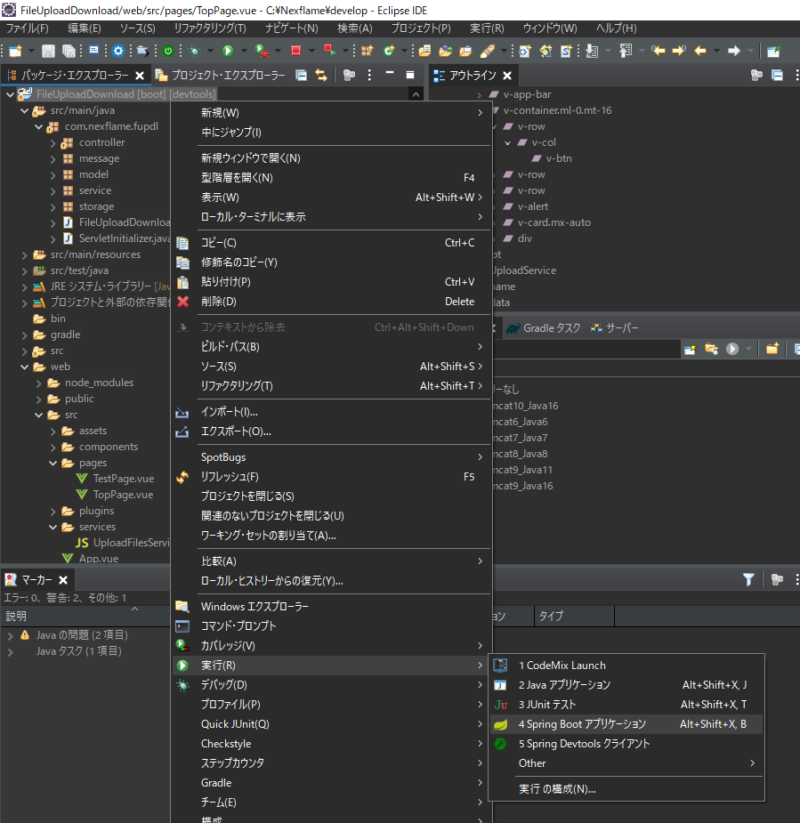
Task: Select TopPage.vue file in the tree
Action: 122,495
